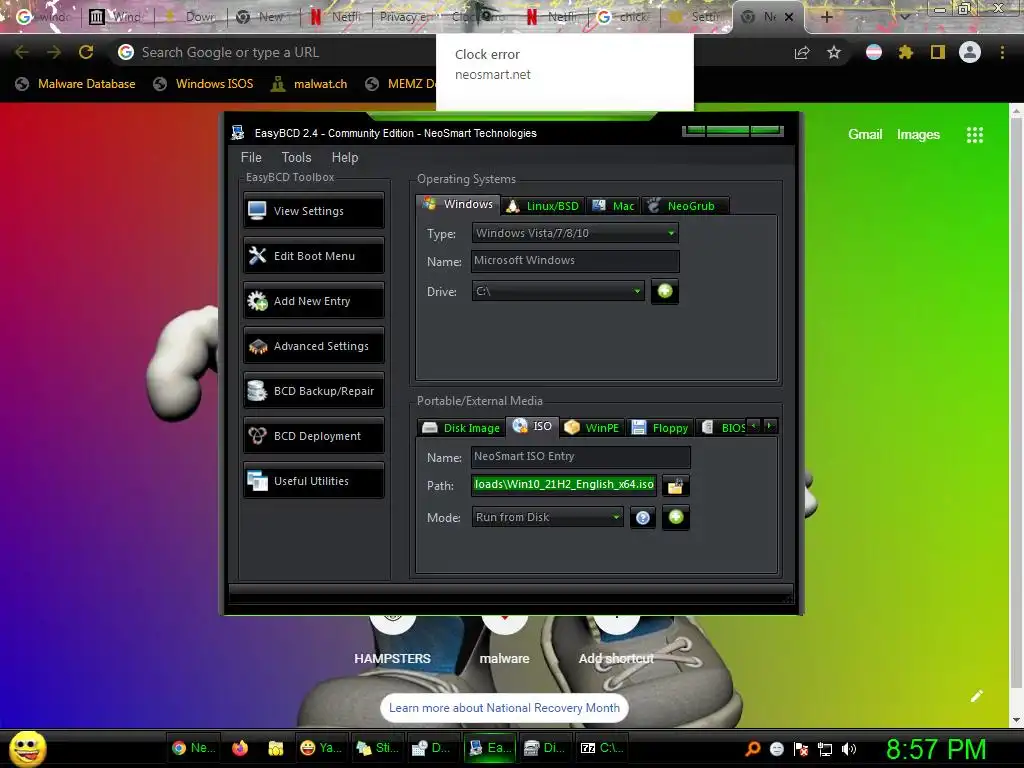Open Add New Entry section
1024x768 pixels.
click(x=313, y=301)
